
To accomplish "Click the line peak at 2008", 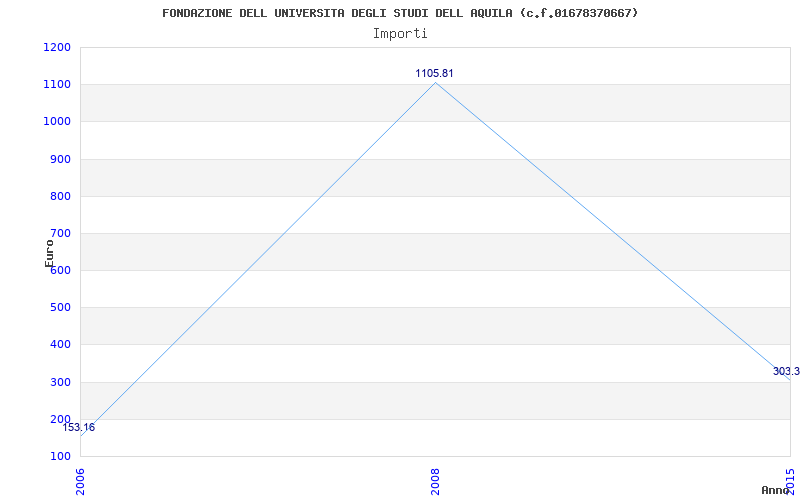I will (435, 83).
